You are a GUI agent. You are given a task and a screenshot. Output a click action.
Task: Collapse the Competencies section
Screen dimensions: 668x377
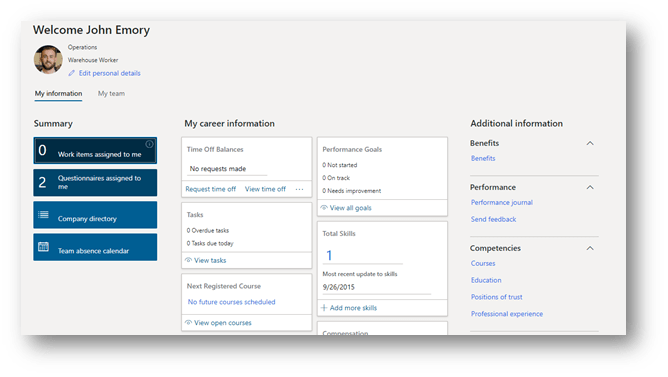(590, 248)
